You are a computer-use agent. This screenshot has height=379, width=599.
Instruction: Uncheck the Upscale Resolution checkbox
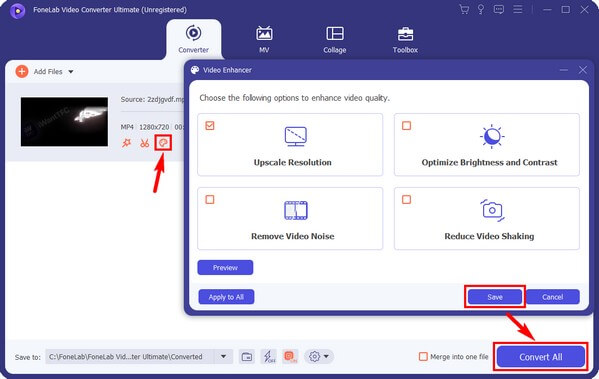[210, 125]
